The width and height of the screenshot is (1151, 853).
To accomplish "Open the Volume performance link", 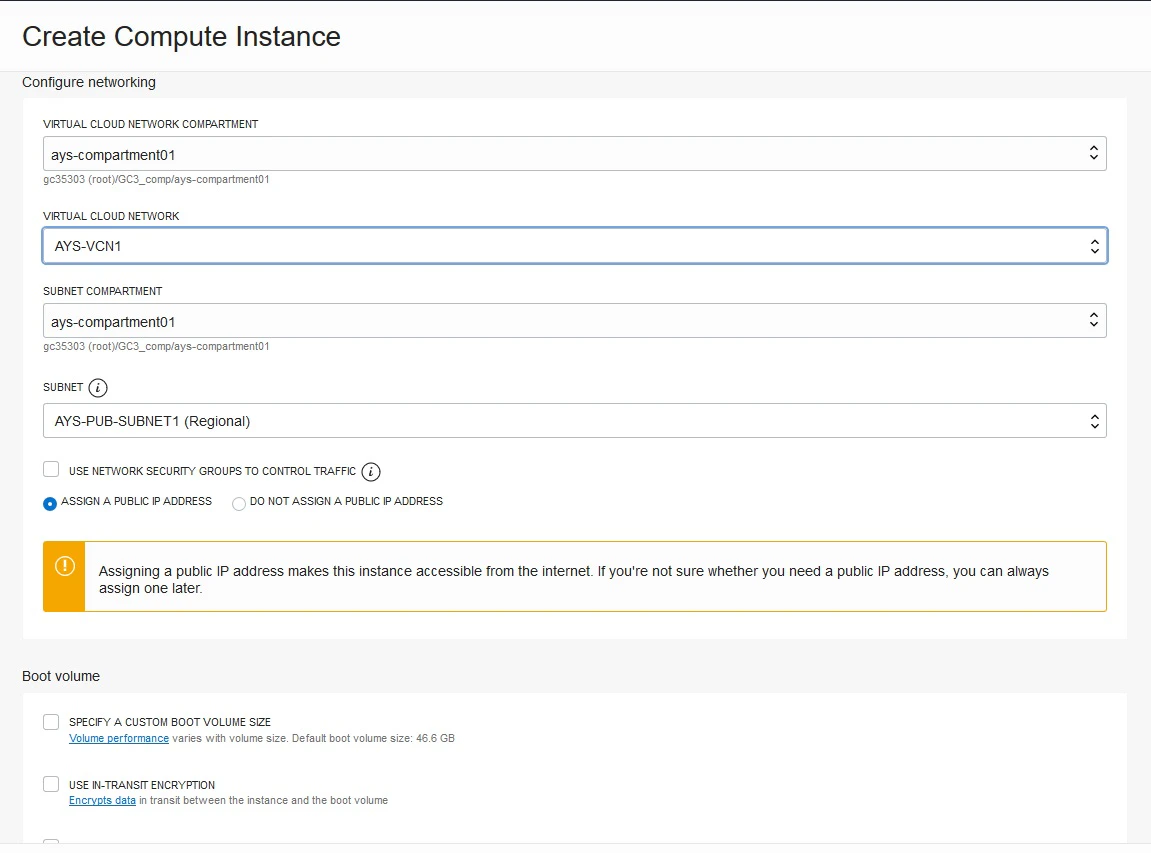I will click(119, 738).
